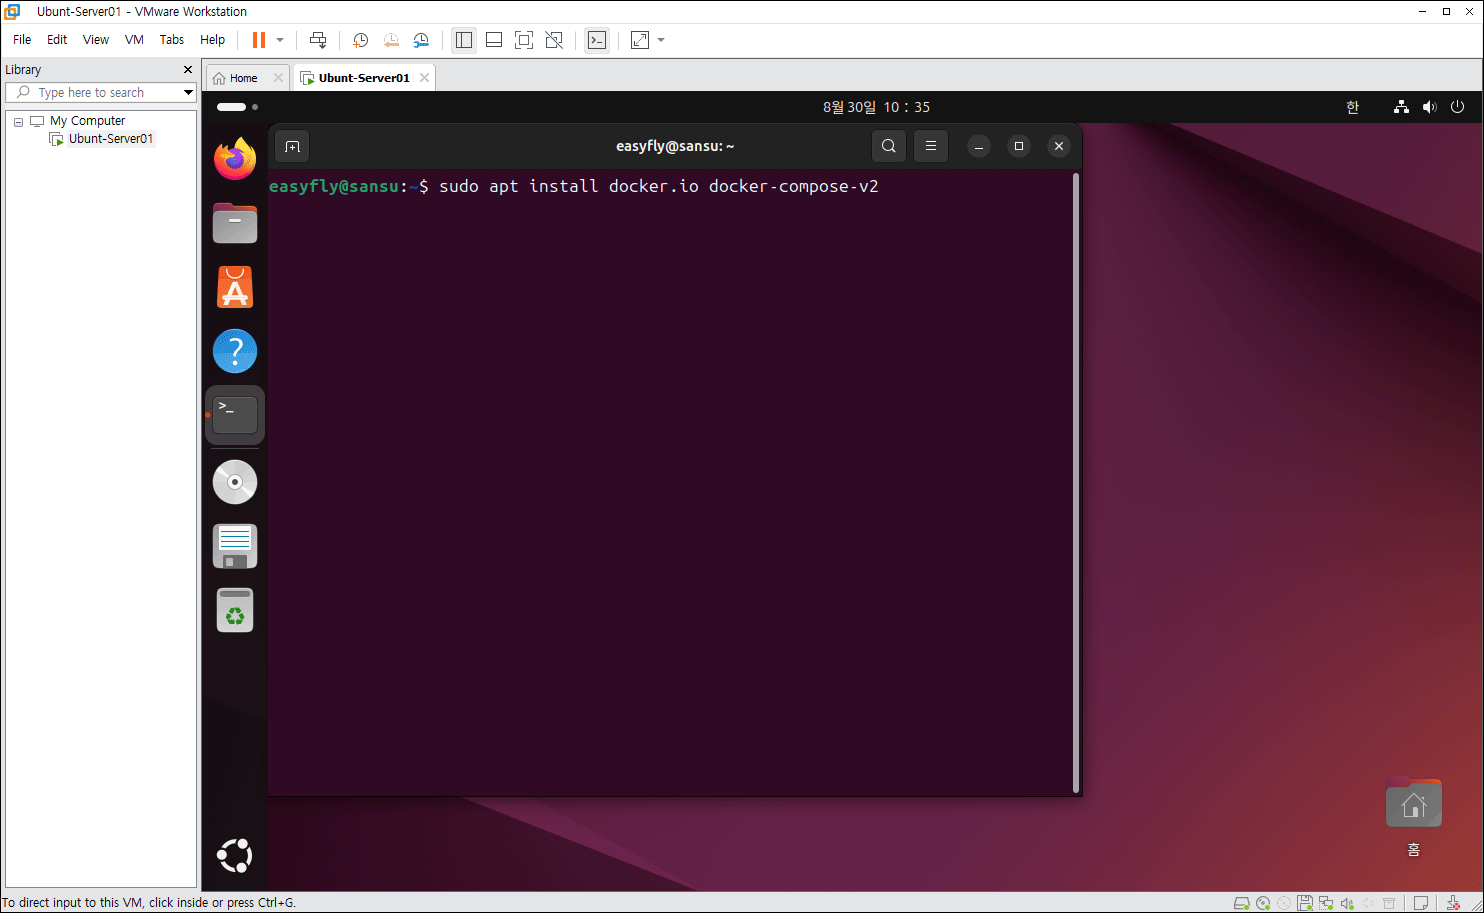Open the Edit menu
Image resolution: width=1484 pixels, height=913 pixels.
[57, 40]
